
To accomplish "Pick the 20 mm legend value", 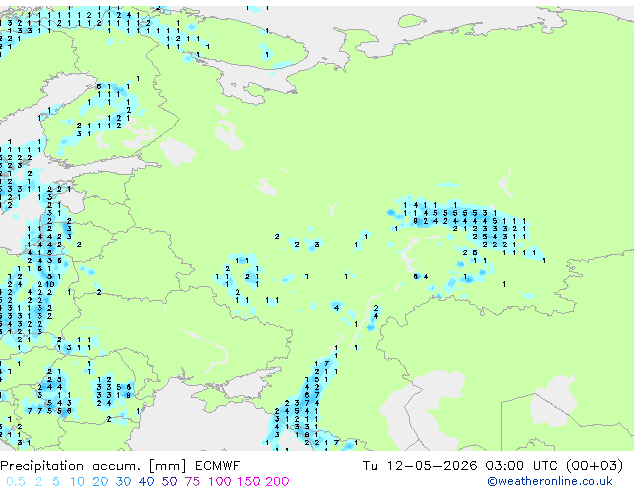I will point(100,482).
